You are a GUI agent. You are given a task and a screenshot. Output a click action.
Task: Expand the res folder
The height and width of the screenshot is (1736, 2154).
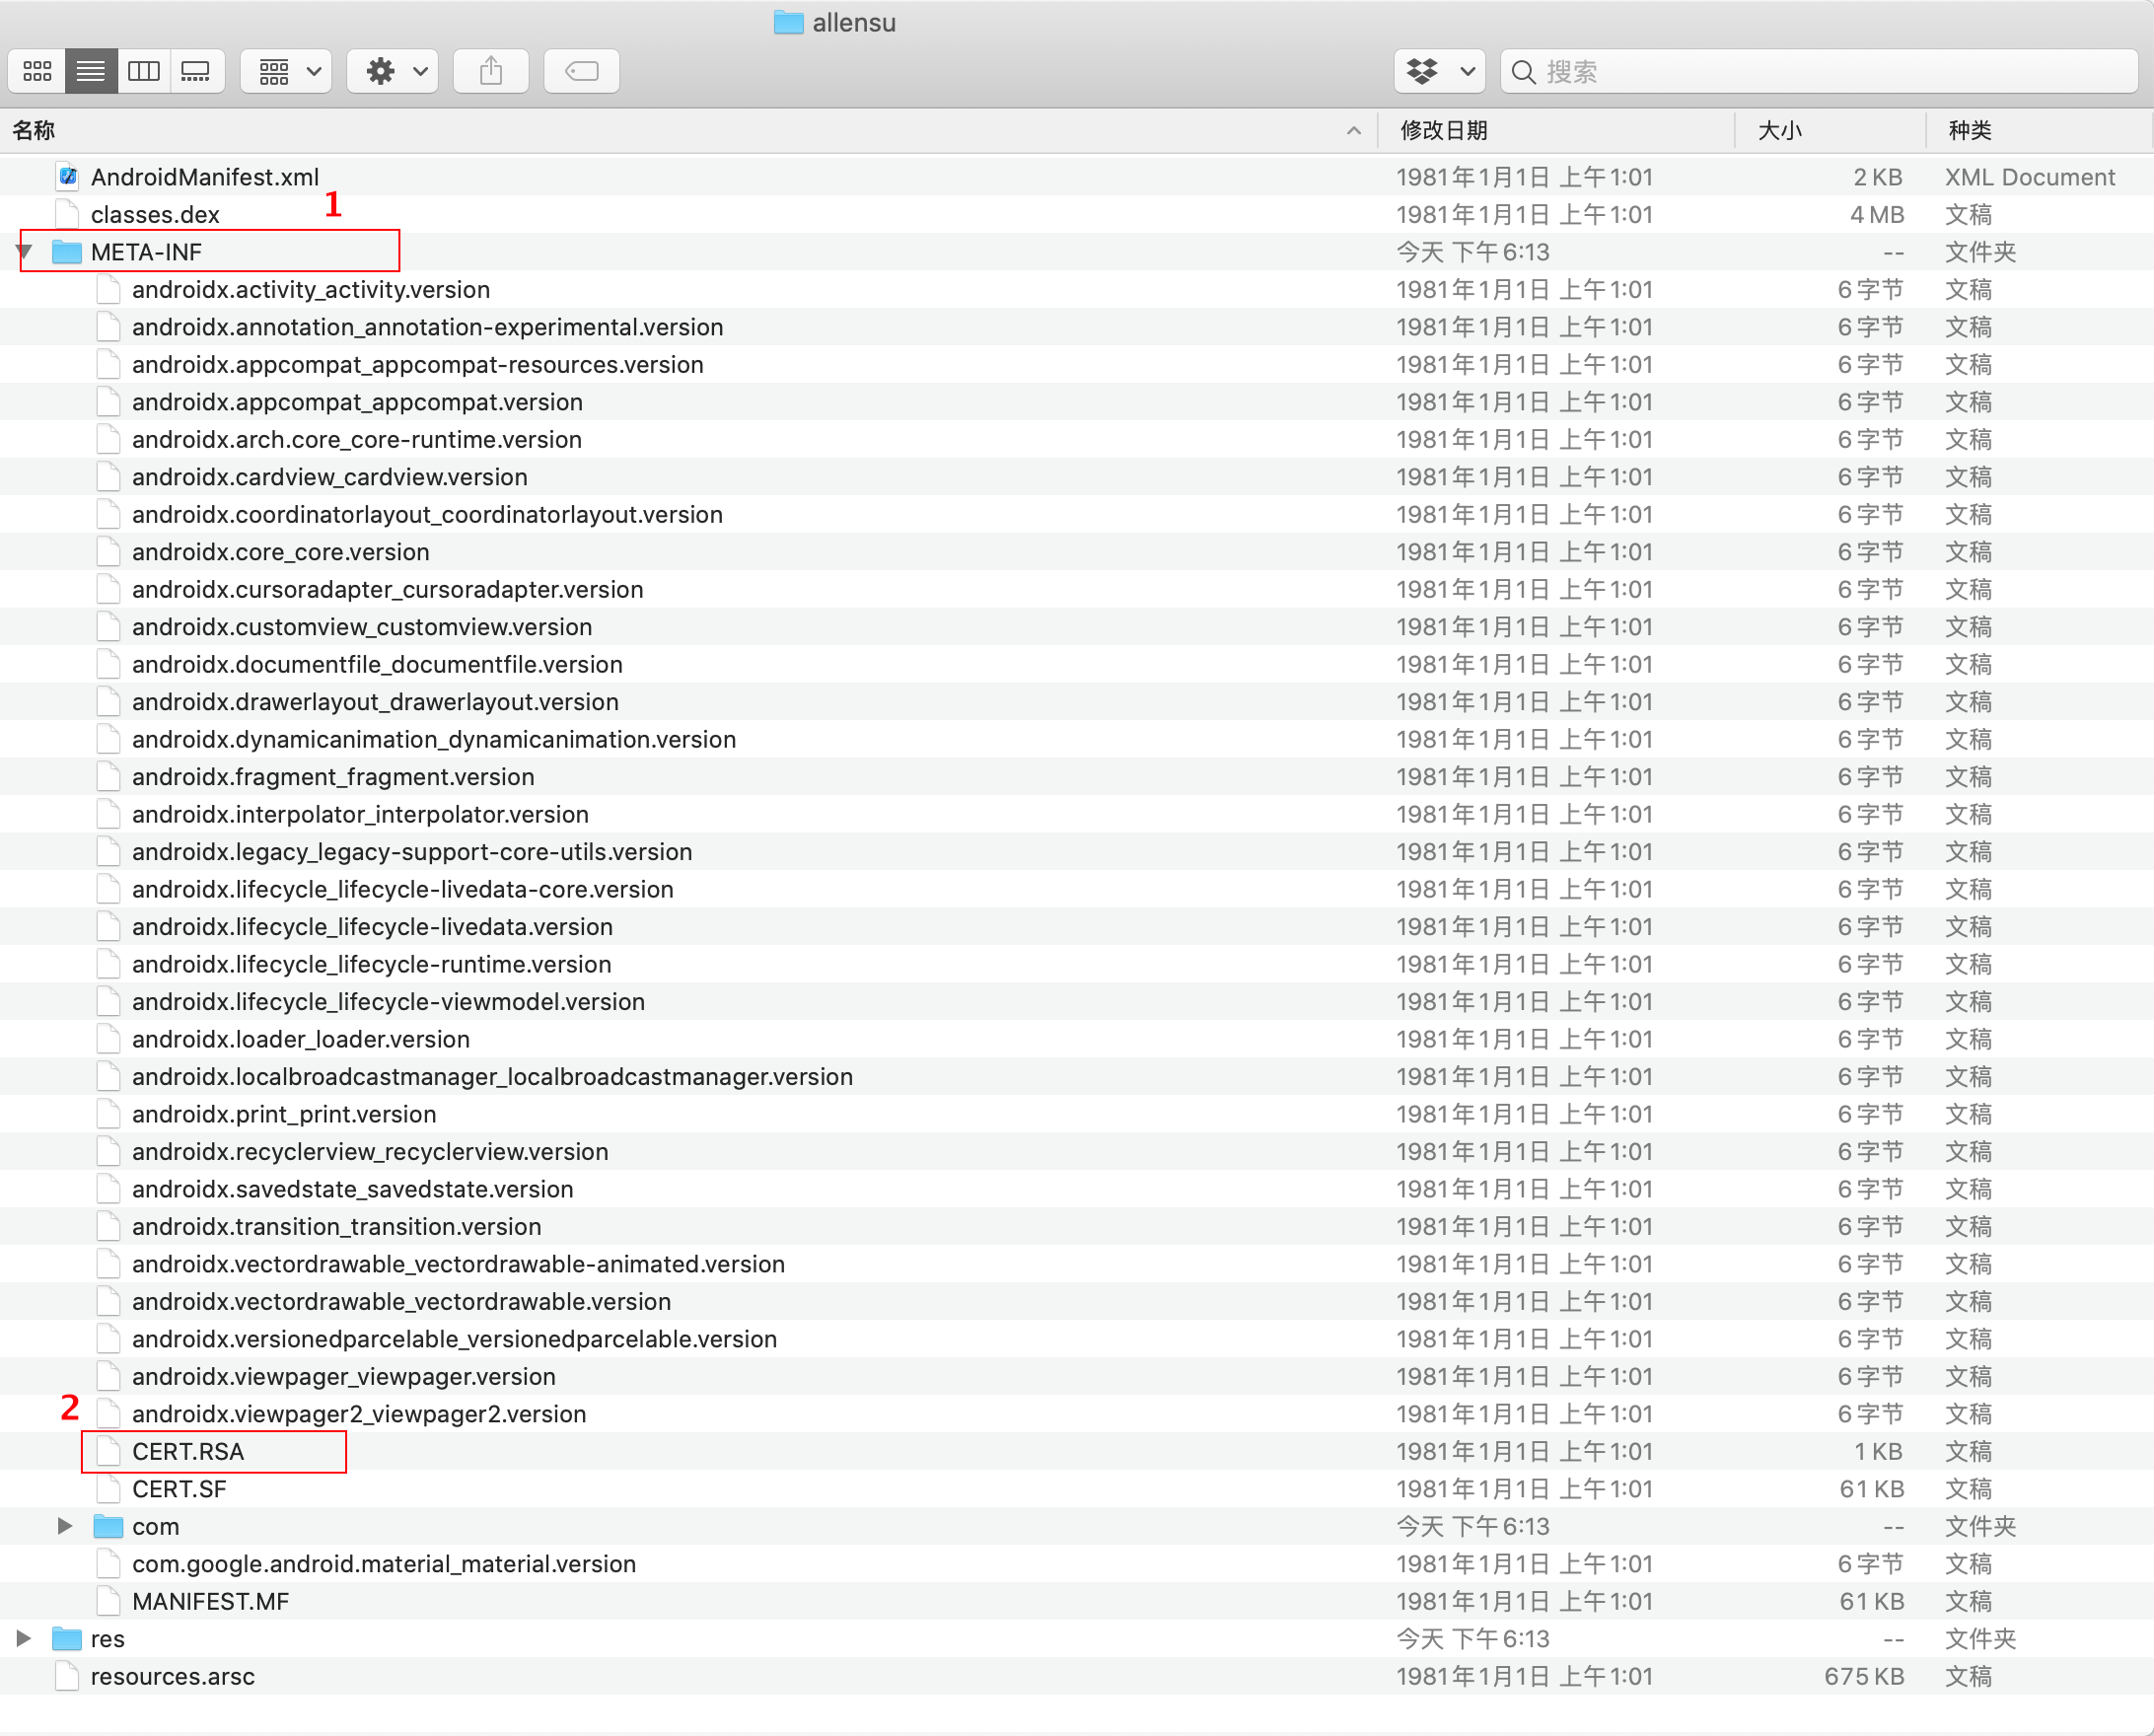click(x=24, y=1638)
